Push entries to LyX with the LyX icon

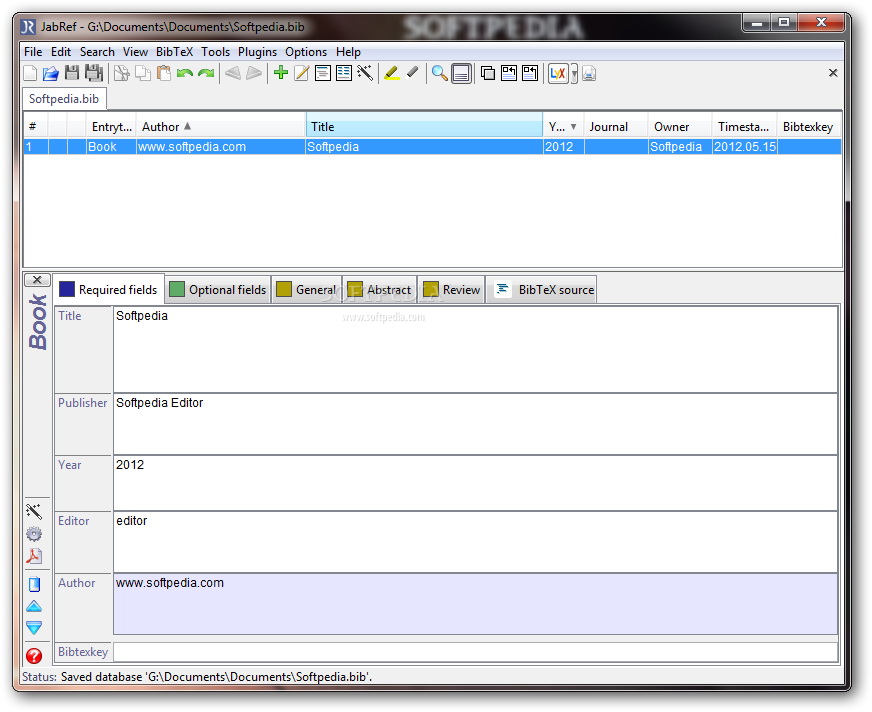pos(558,73)
